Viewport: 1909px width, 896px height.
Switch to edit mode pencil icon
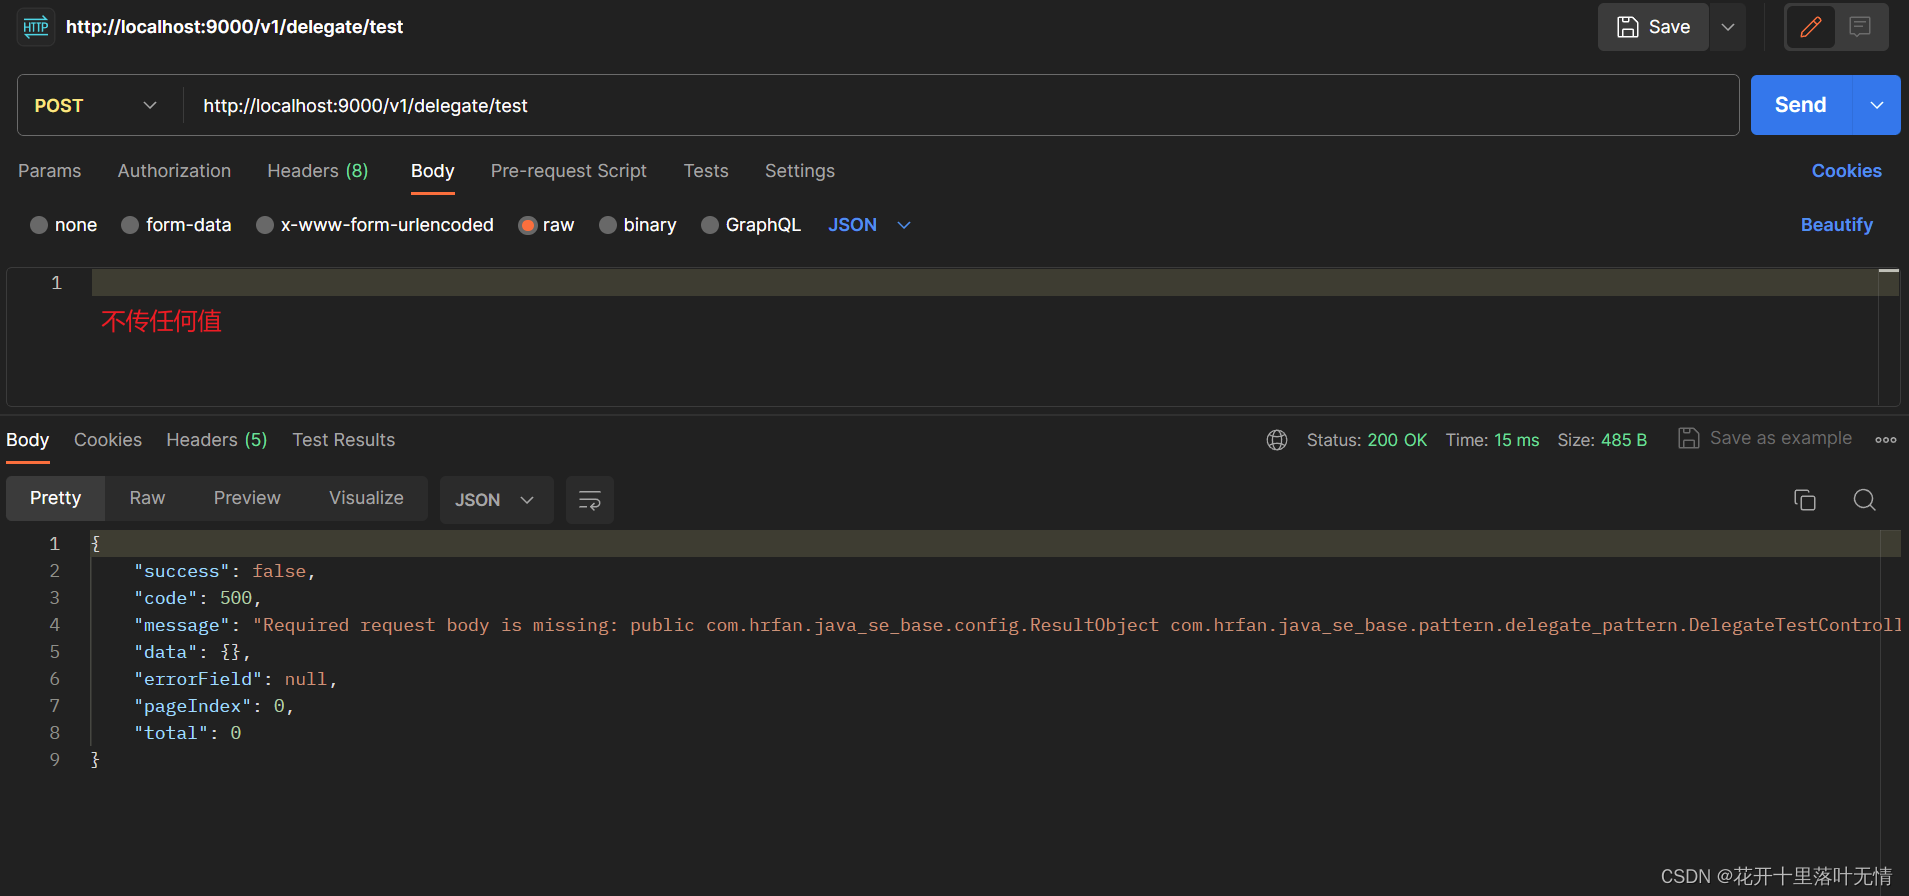point(1811,27)
